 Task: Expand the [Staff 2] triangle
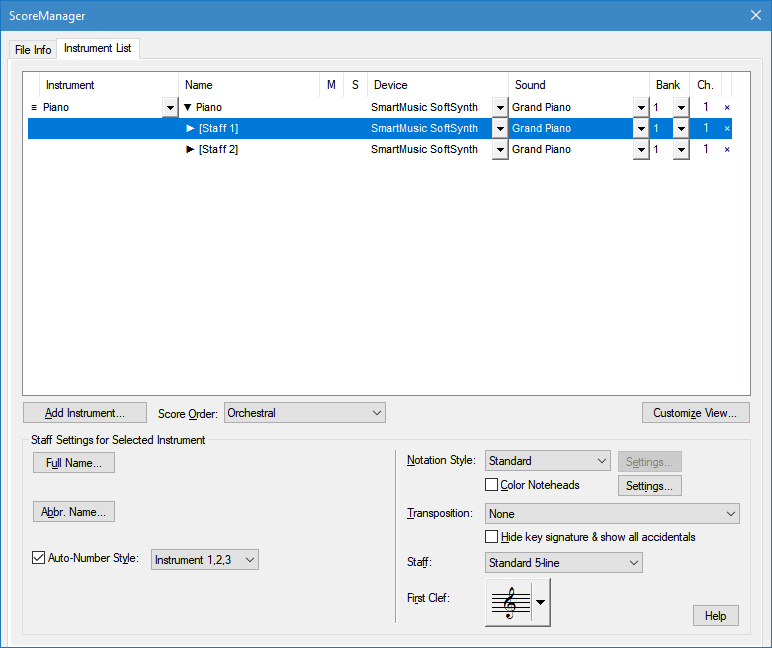click(191, 149)
